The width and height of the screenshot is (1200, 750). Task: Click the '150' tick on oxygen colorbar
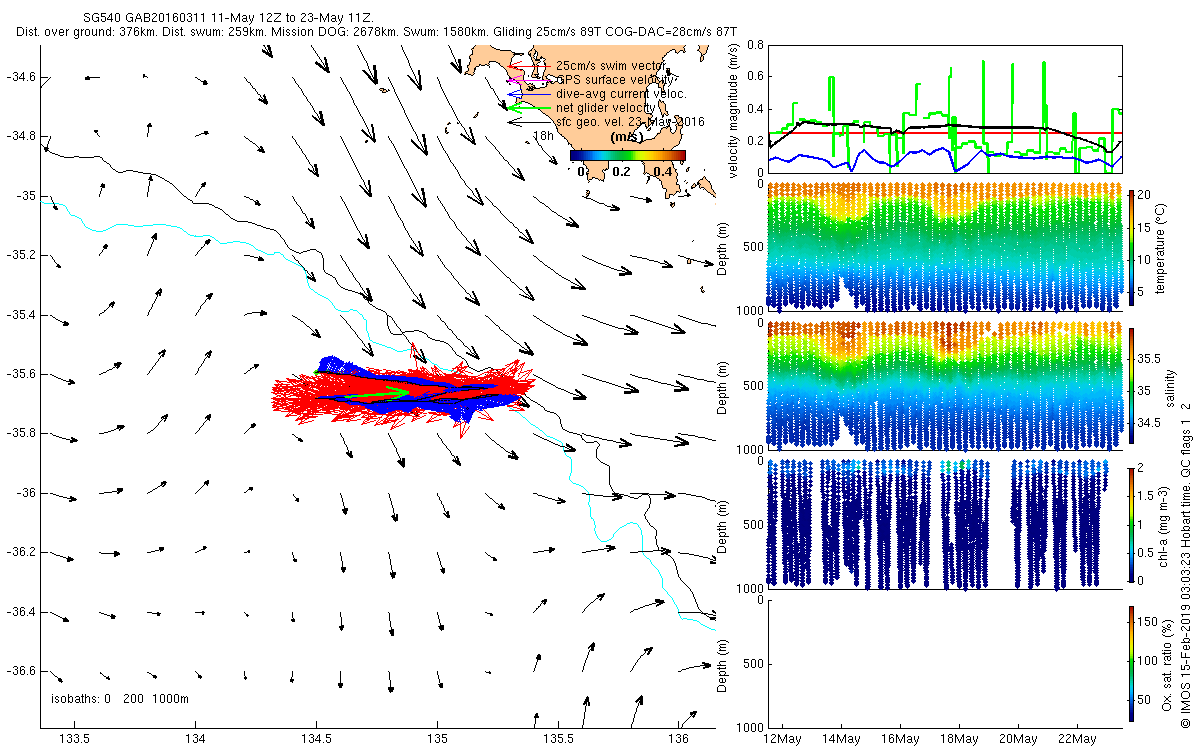coord(1147,623)
